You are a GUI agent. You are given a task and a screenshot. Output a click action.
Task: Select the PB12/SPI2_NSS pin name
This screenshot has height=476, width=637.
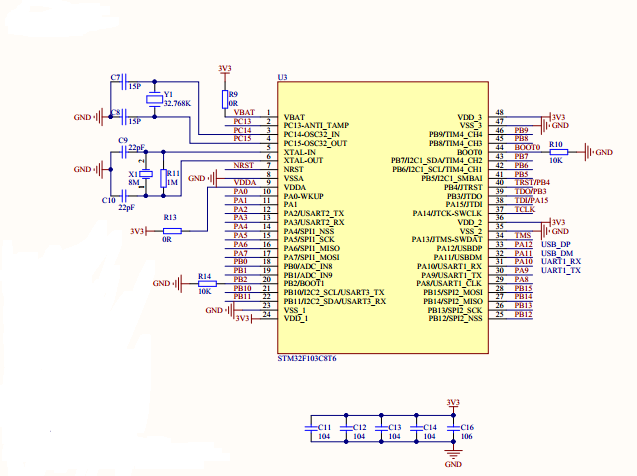pyautogui.click(x=455, y=318)
